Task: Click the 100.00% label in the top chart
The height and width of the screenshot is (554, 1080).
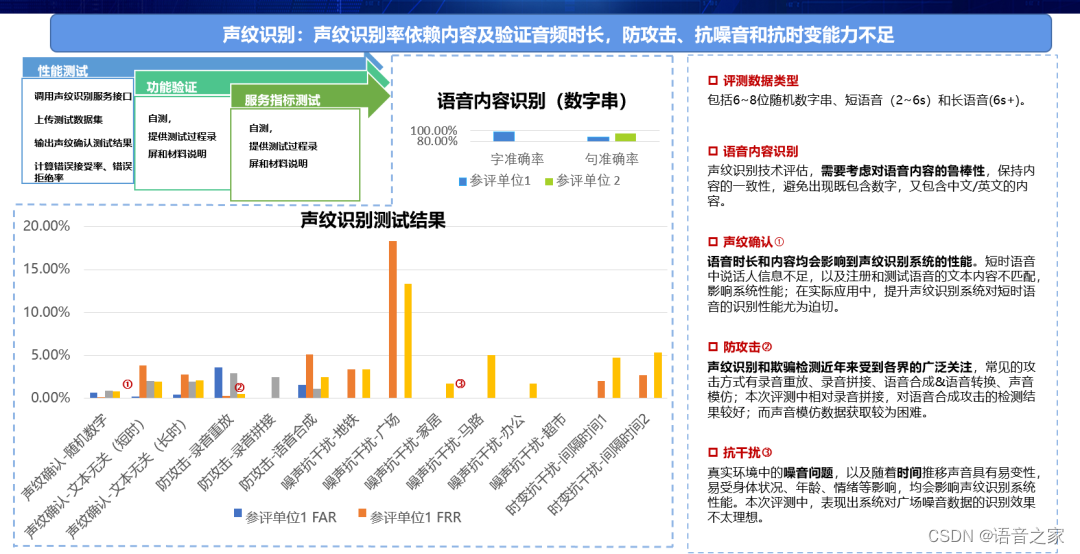Action: (434, 131)
